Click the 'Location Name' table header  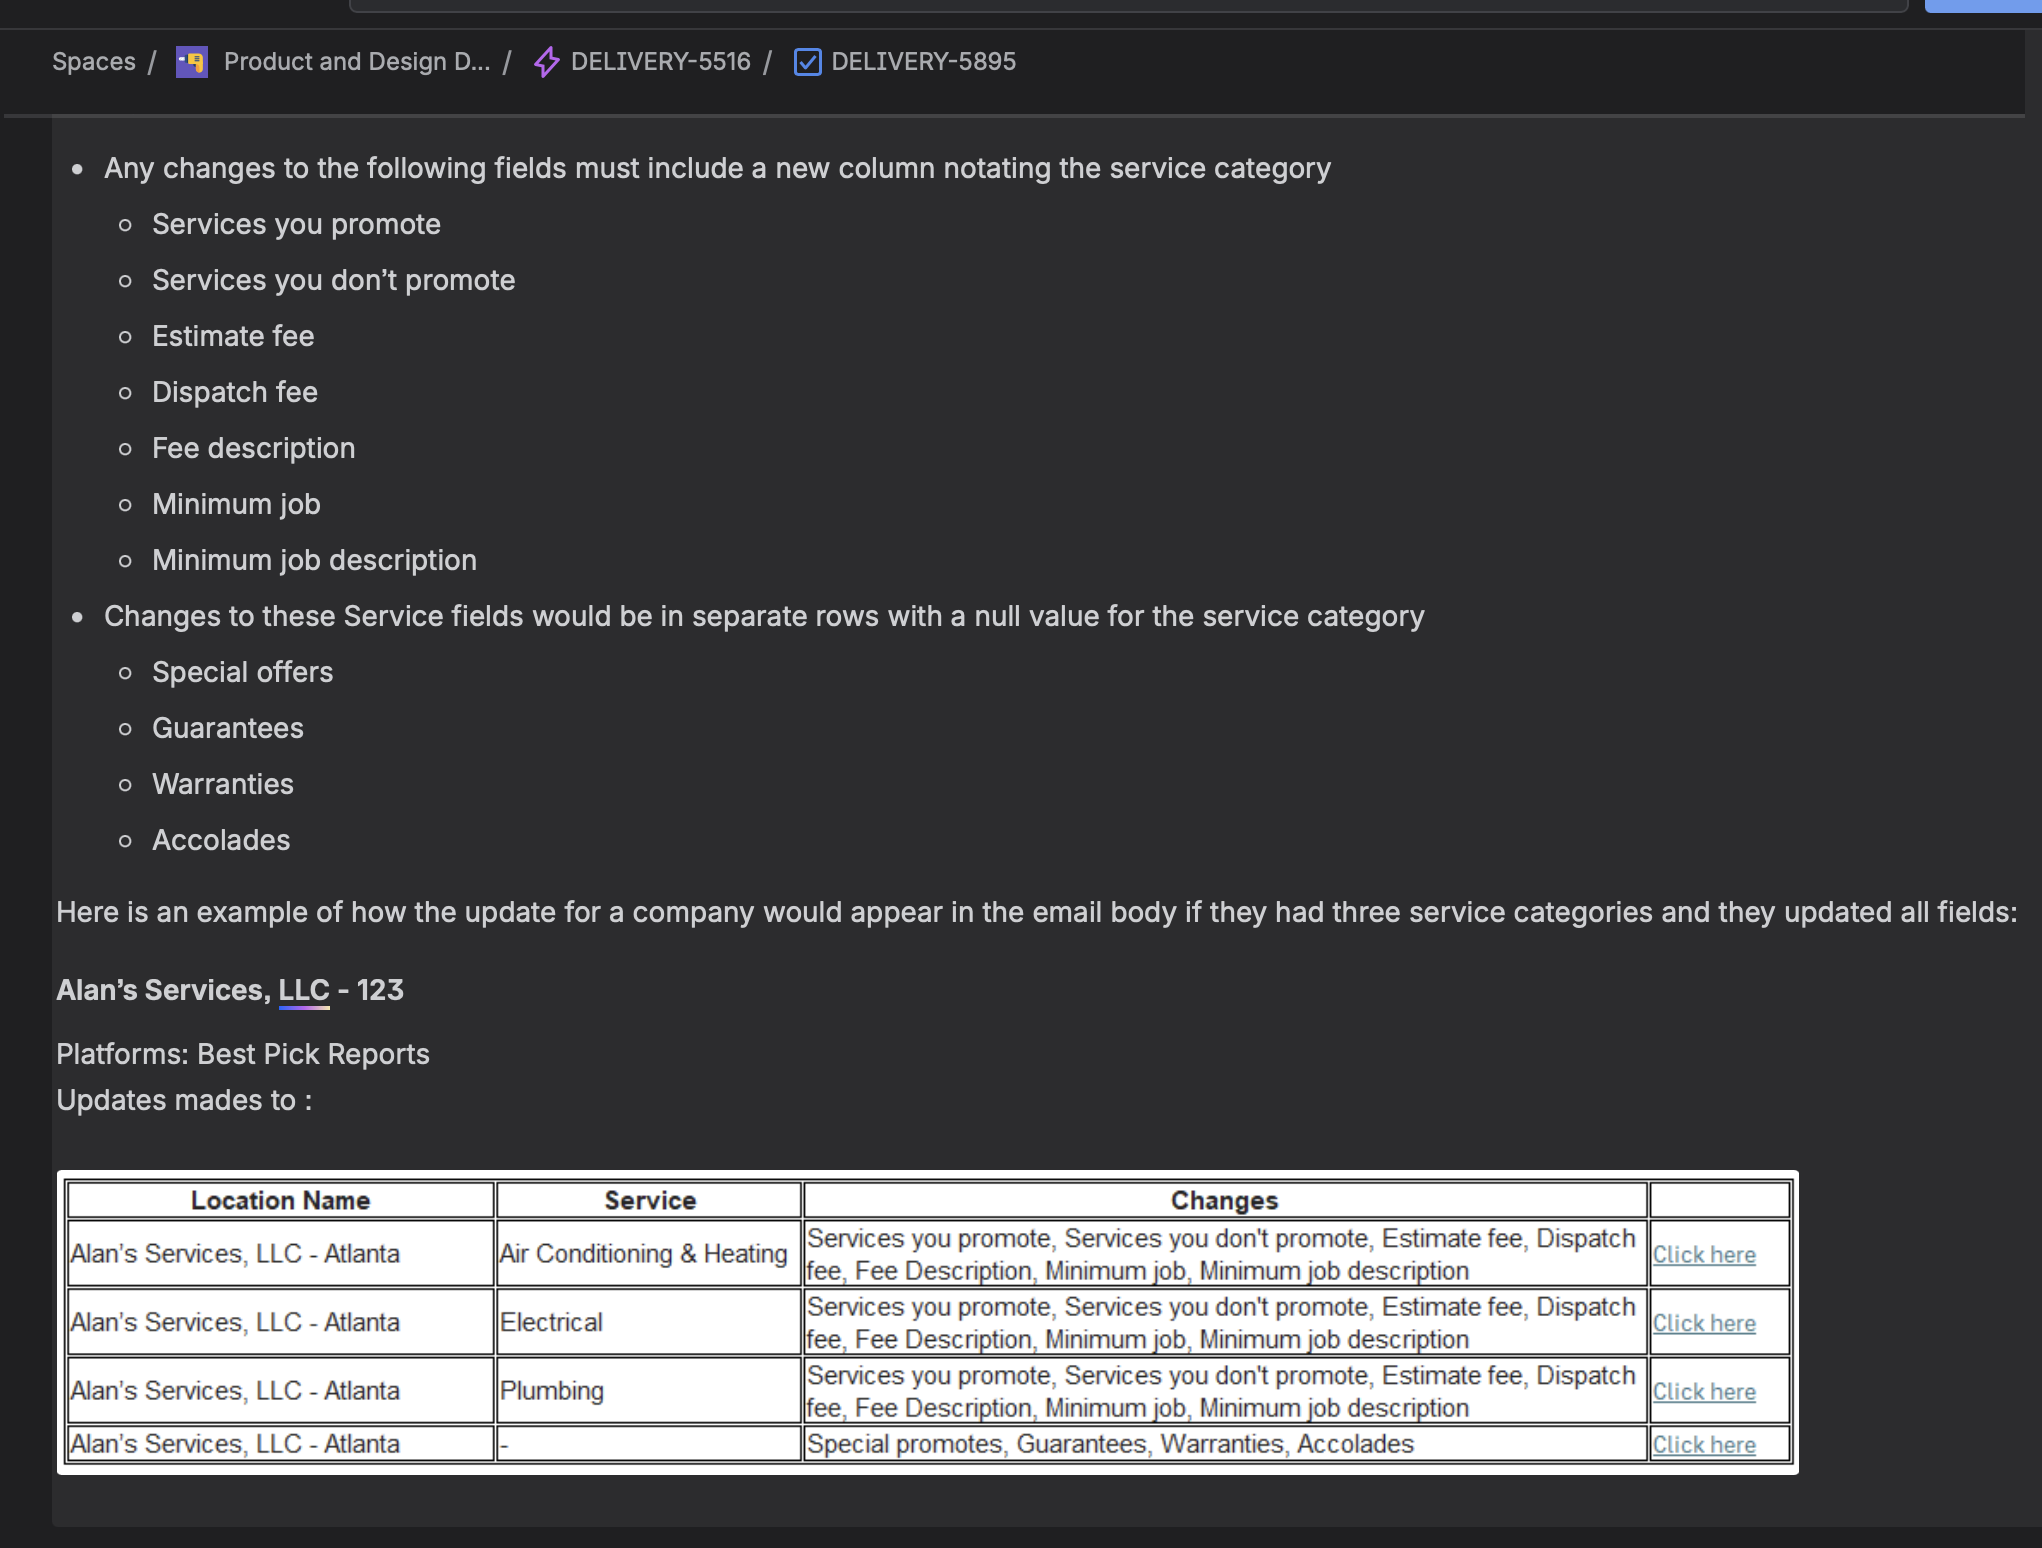(280, 1200)
